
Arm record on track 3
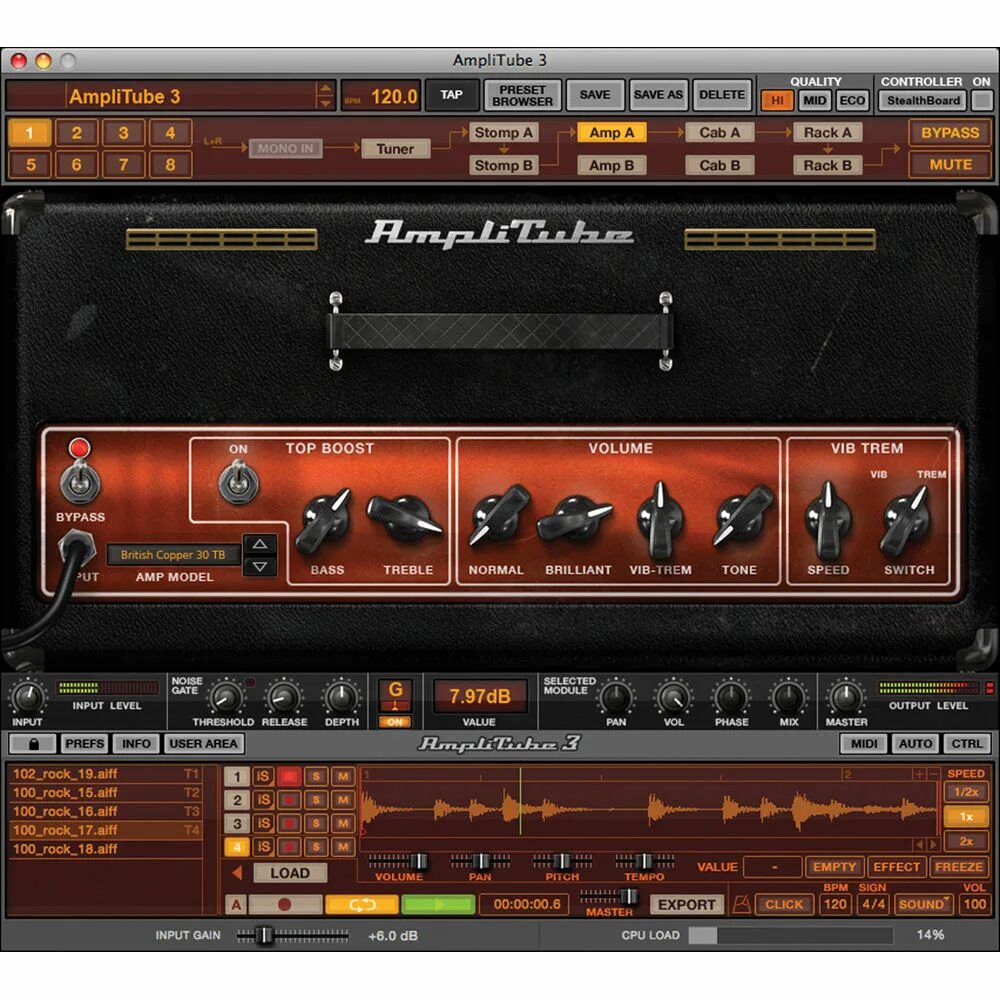pos(289,823)
